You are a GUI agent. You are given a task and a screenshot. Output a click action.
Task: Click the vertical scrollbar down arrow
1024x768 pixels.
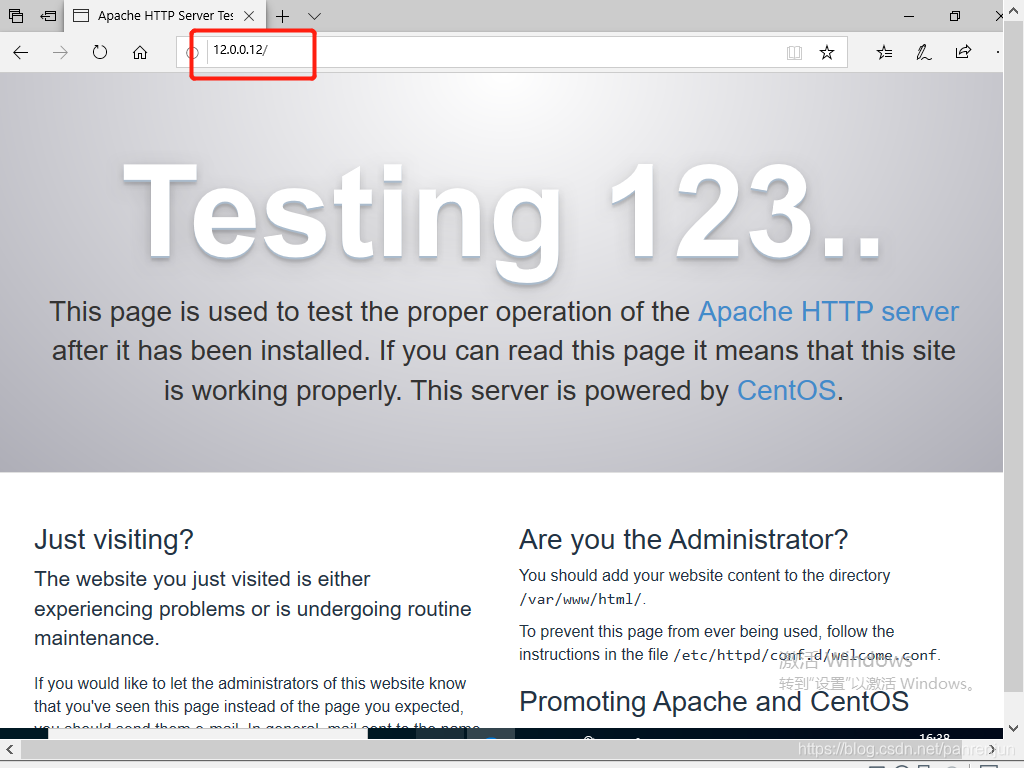click(1013, 728)
